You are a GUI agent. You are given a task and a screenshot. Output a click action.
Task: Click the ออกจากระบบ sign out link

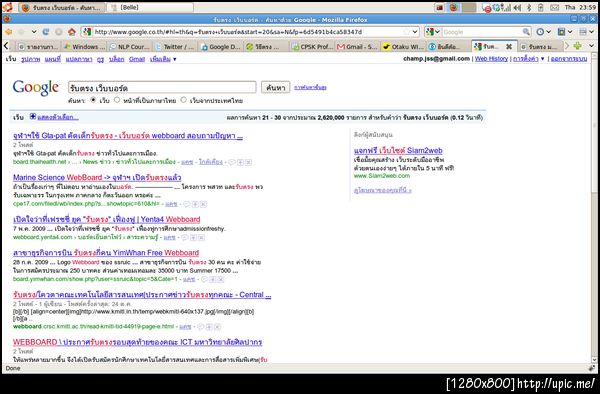coord(569,59)
